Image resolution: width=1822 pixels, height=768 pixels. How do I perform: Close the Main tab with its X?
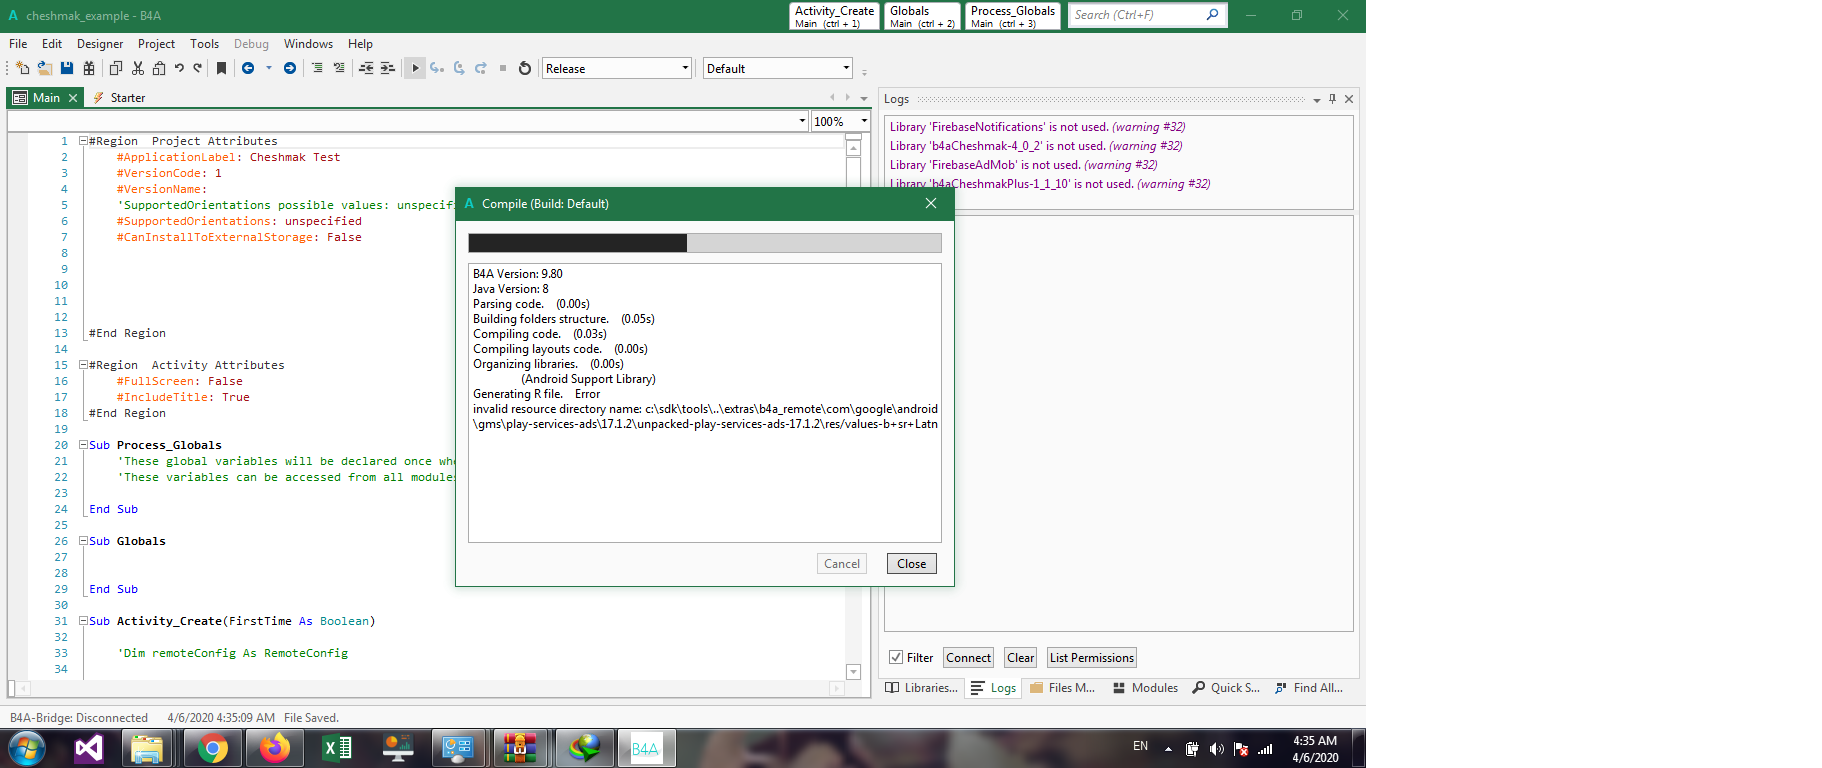[x=73, y=98]
